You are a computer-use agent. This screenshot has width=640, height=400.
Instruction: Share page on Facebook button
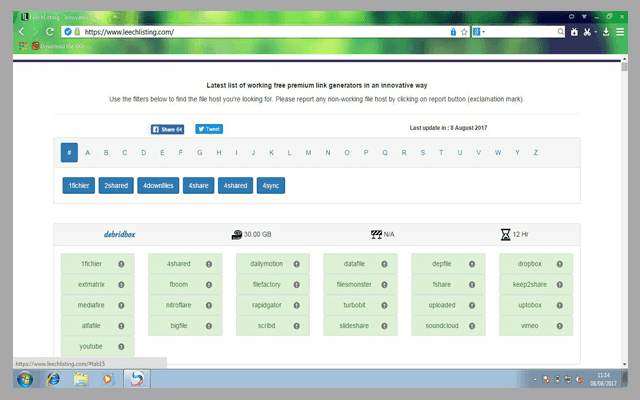(x=167, y=129)
